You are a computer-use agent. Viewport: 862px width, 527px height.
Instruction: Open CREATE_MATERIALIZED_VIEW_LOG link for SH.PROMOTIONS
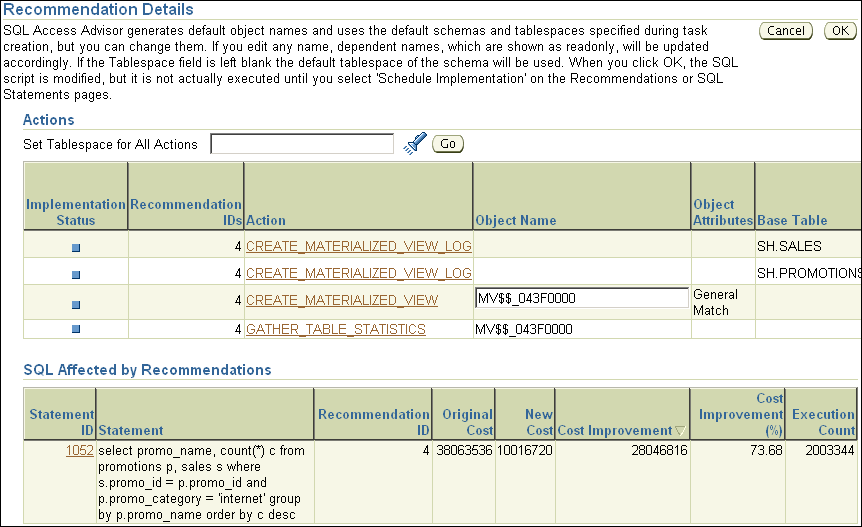[358, 273]
